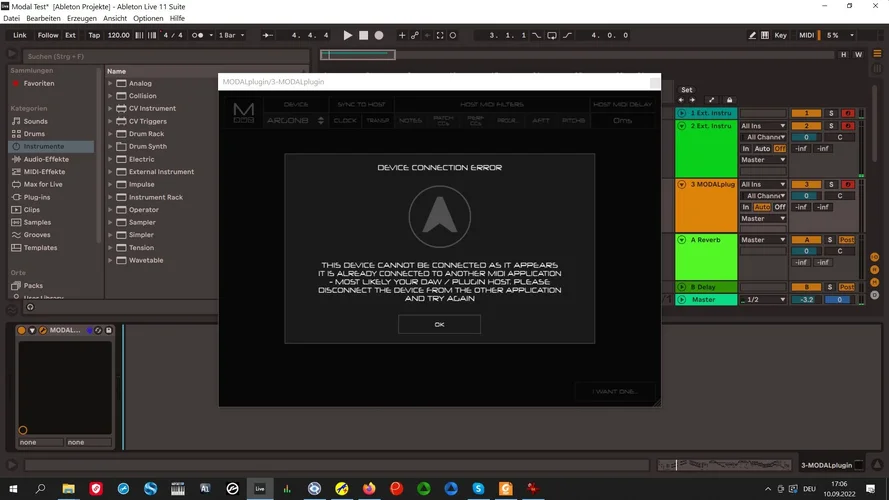This screenshot has width=889, height=500.
Task: Open Master output dropdown on A Reverb track
Action: [x=763, y=240]
